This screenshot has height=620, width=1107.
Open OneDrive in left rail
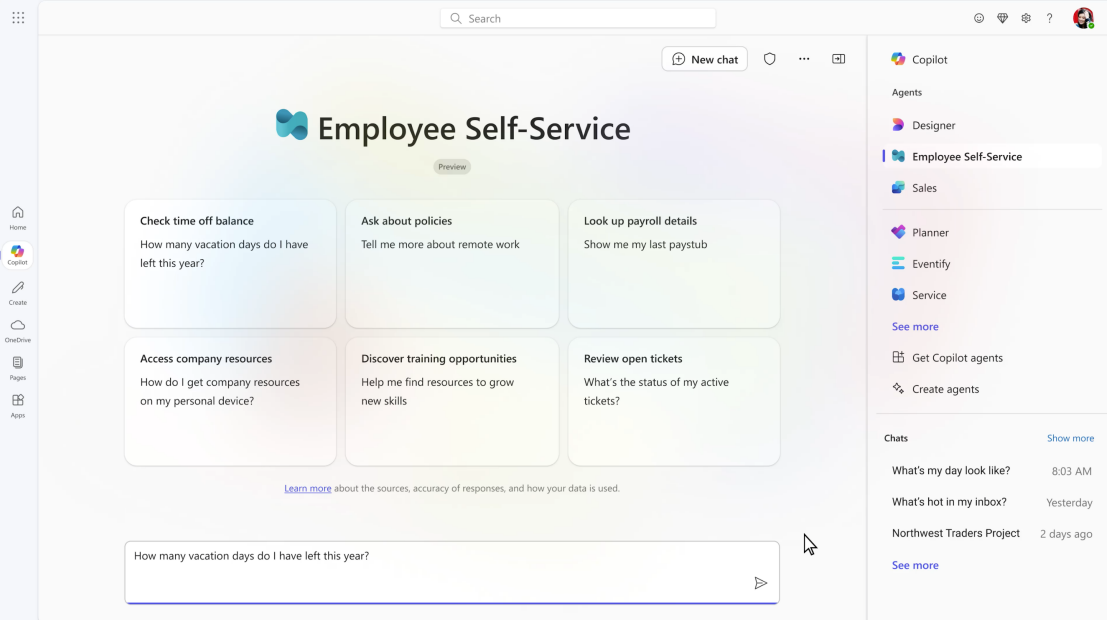(x=18, y=330)
